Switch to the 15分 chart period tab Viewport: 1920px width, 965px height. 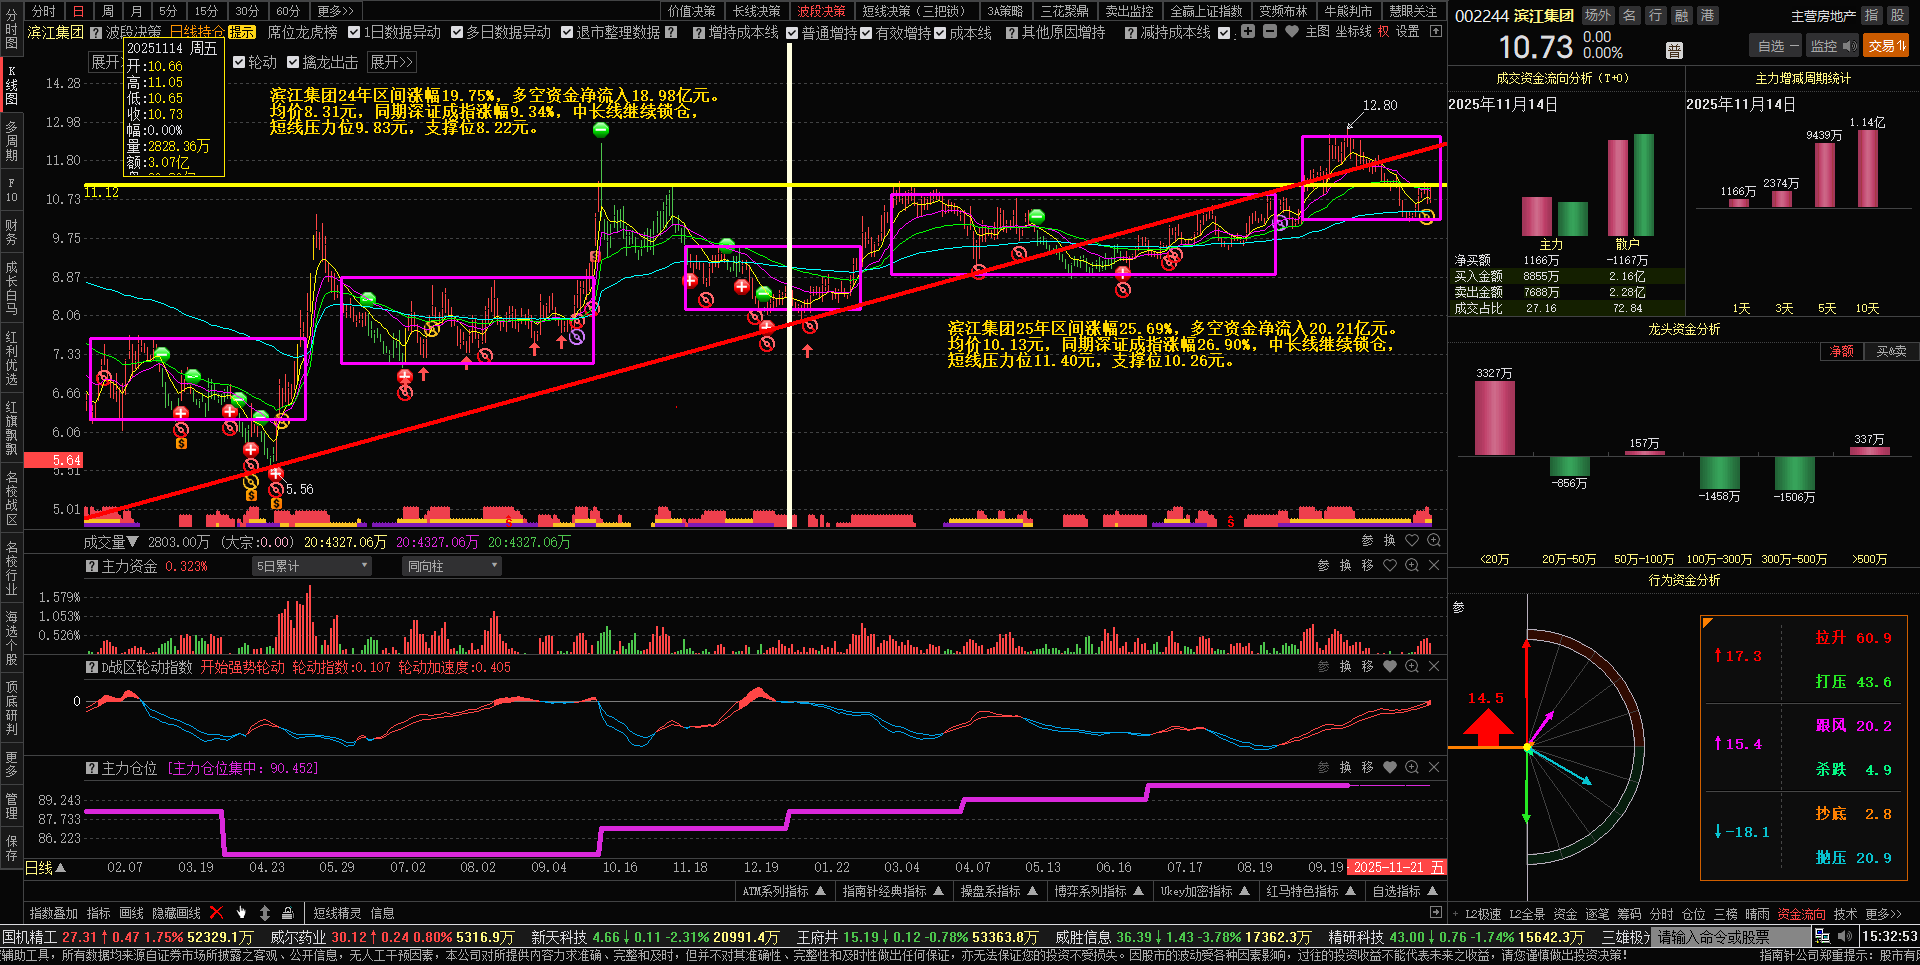click(207, 11)
